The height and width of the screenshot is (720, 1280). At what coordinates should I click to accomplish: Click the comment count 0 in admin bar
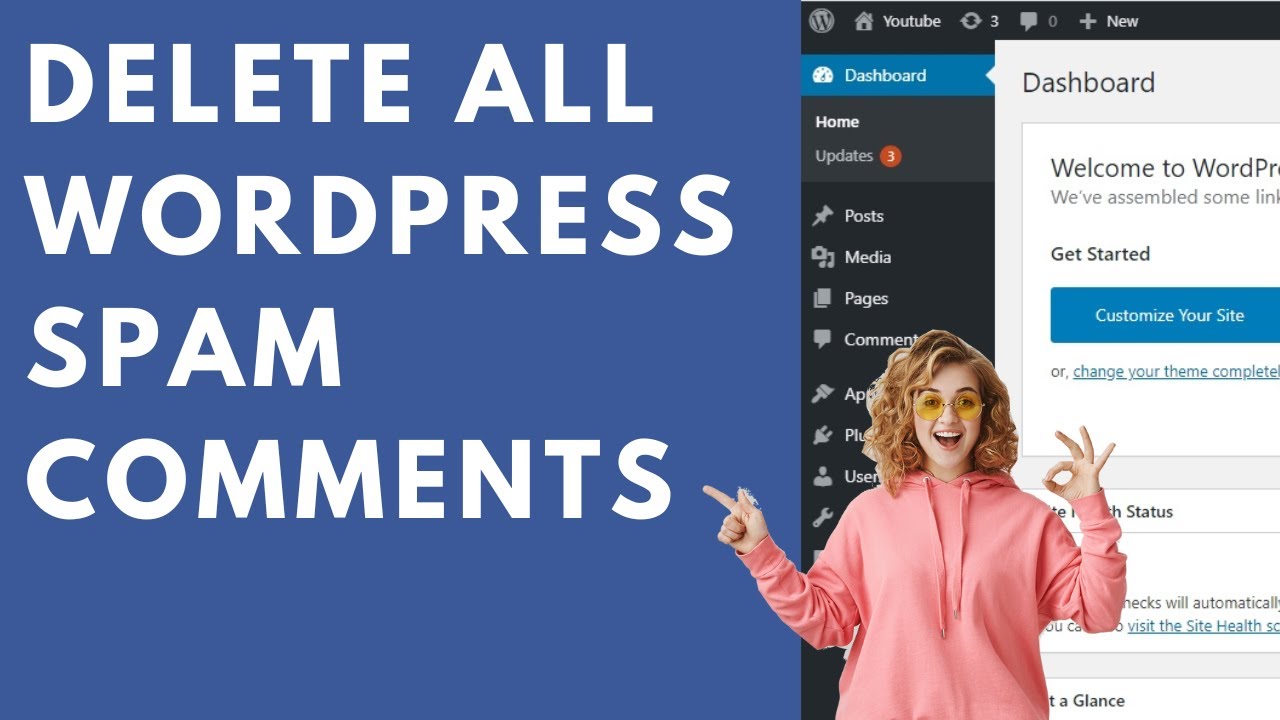[x=1052, y=21]
